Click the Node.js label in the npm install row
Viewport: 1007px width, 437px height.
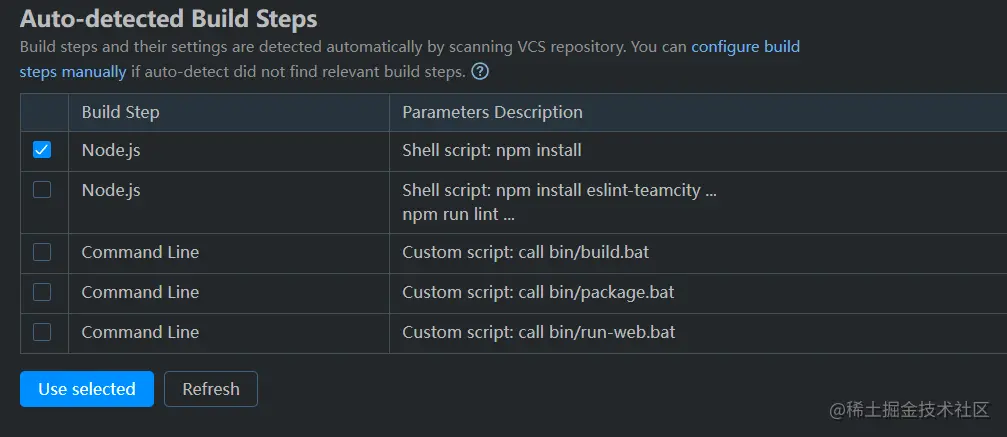point(109,151)
